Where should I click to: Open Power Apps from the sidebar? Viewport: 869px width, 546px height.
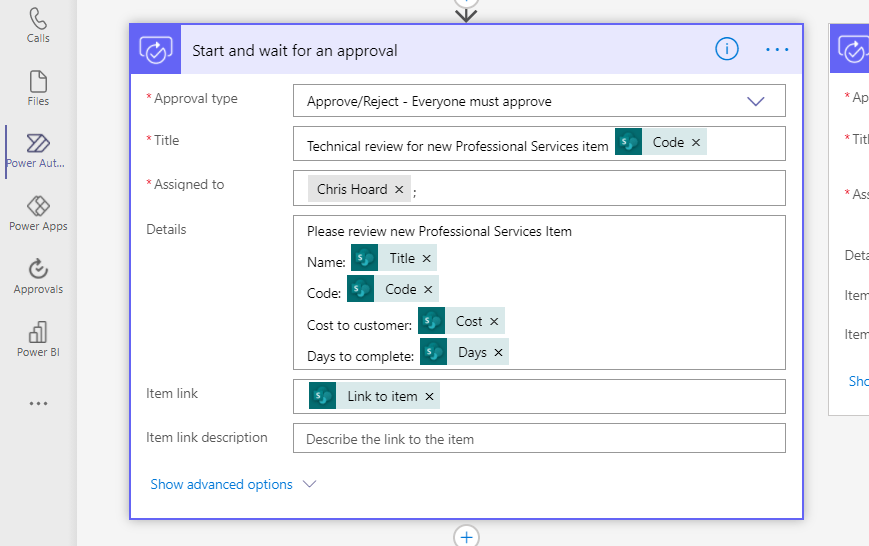coord(38,213)
